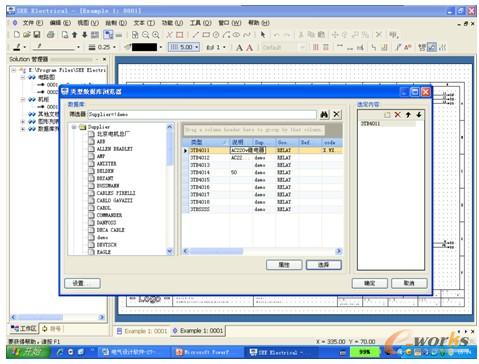Open the 视图(V) menu
The image size is (479, 364).
[x=88, y=23]
